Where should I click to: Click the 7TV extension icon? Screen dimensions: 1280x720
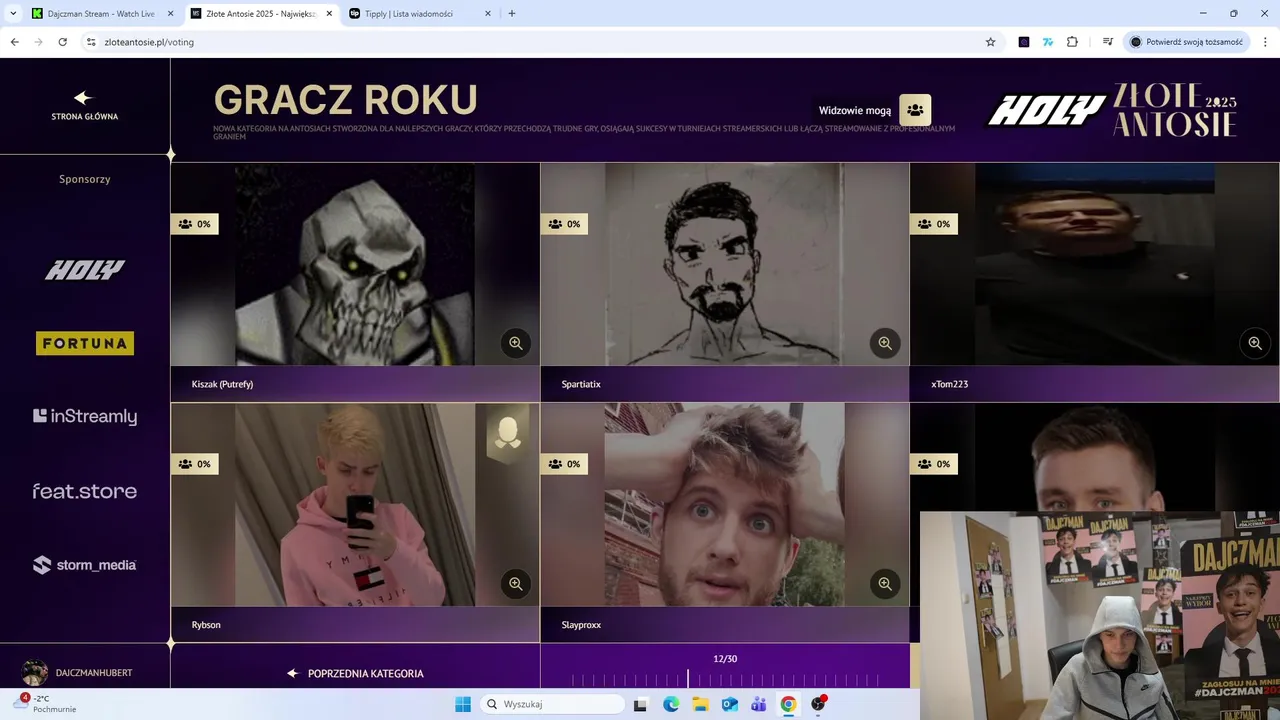pos(1048,42)
